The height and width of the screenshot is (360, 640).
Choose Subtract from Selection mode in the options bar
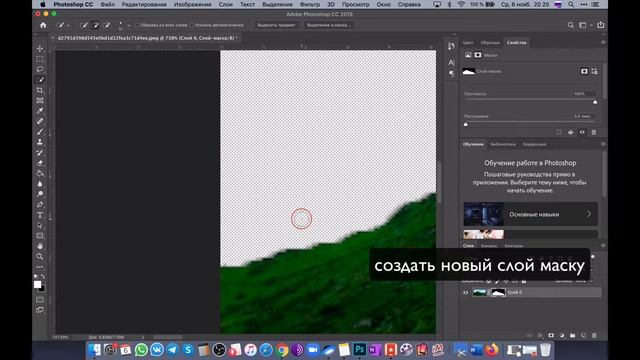click(107, 25)
